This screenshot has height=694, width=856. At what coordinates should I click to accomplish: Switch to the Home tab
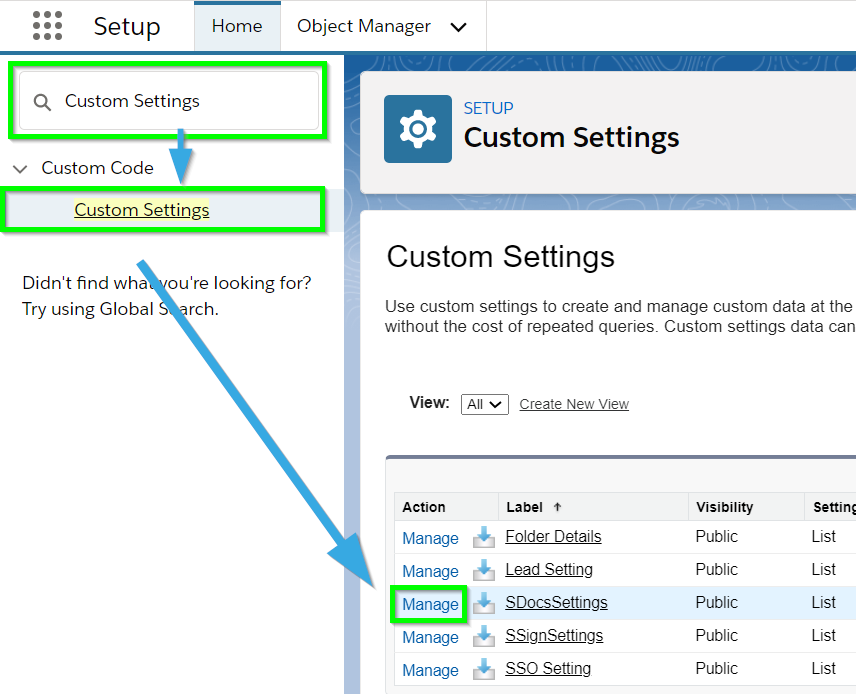tap(237, 26)
